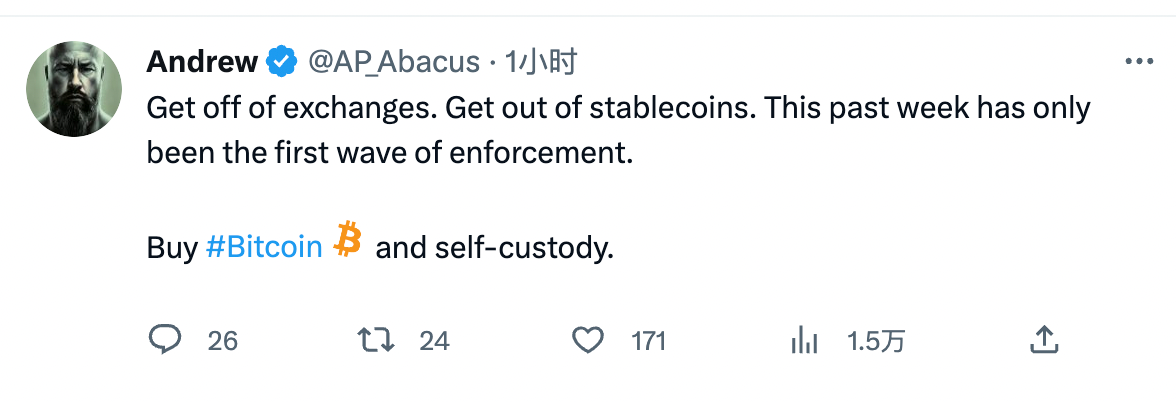
Task: Click the retweet count 24
Action: 434,341
